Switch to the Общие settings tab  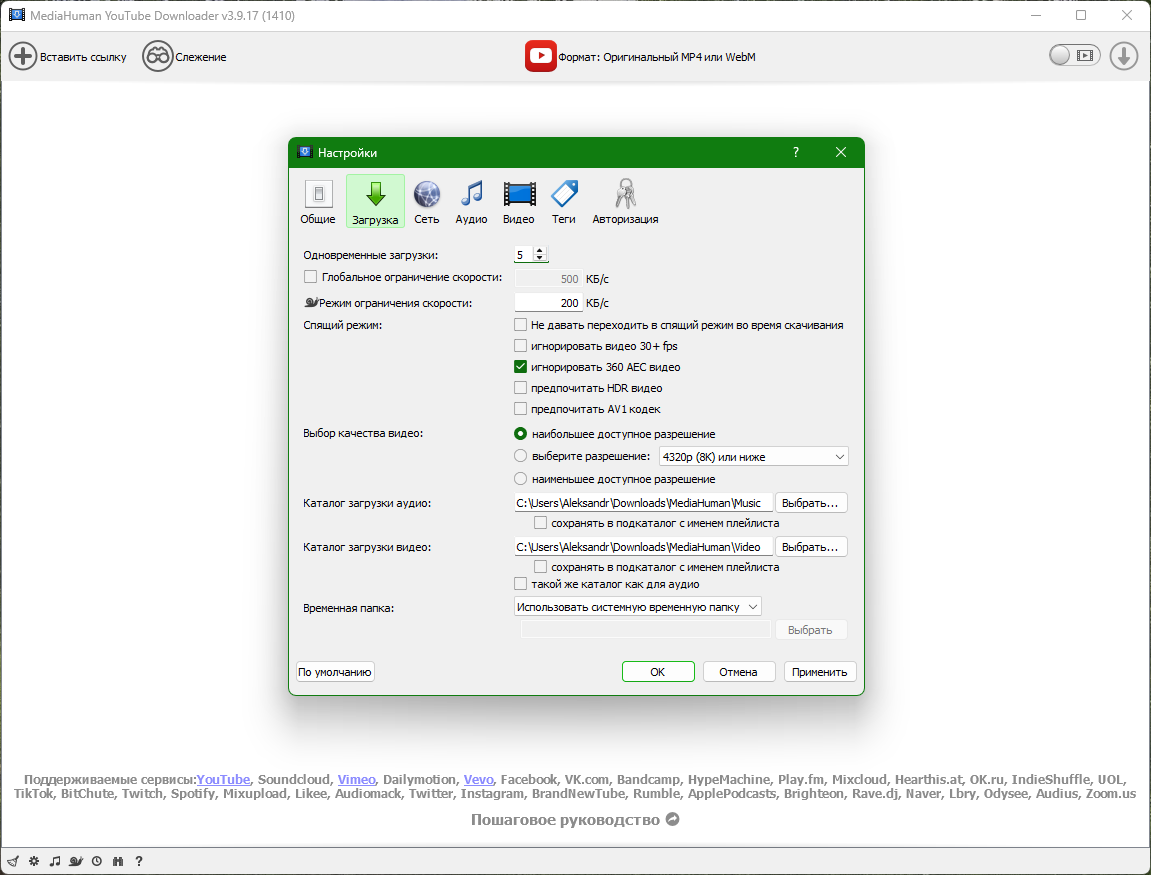[318, 201]
